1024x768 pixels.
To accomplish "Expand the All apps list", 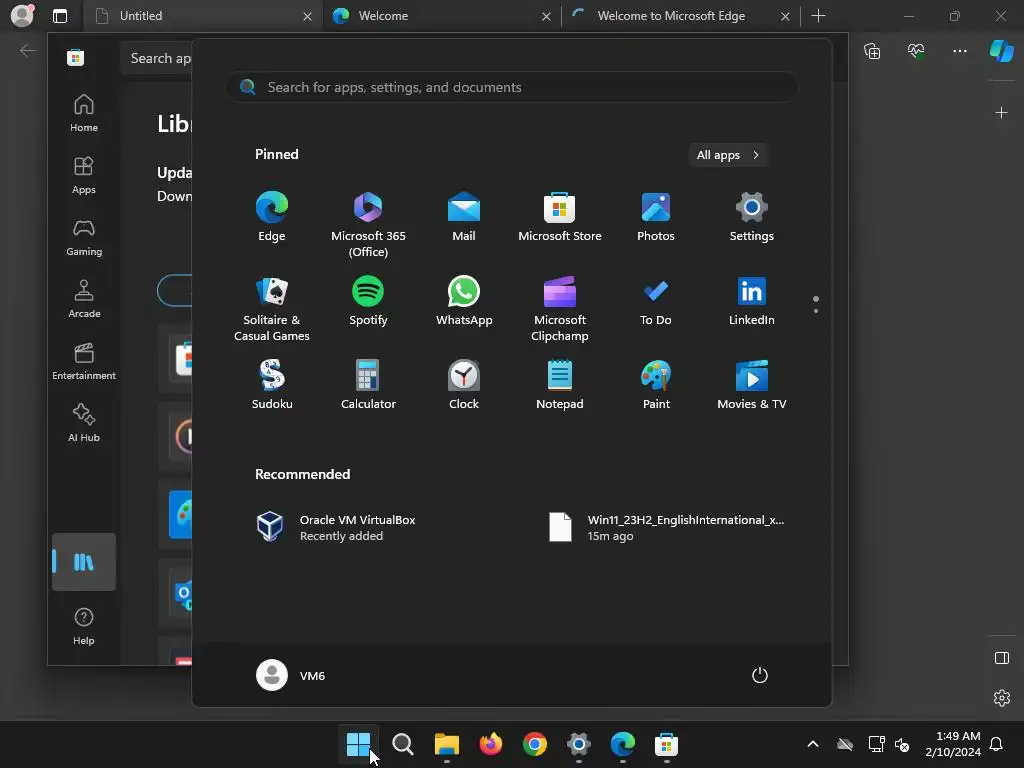I will click(x=728, y=155).
